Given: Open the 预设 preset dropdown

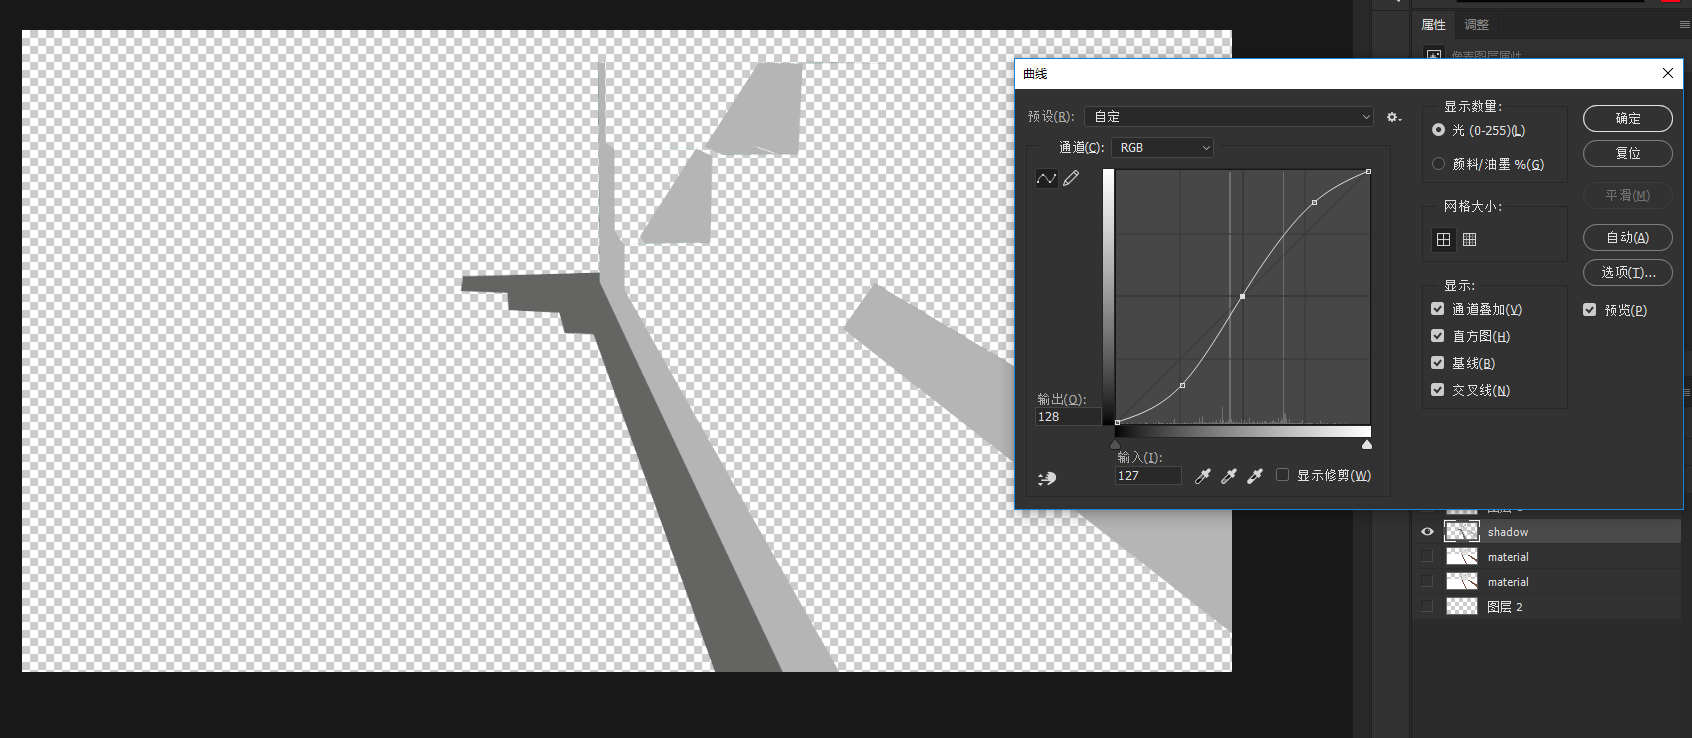Looking at the screenshot, I should point(1229,117).
